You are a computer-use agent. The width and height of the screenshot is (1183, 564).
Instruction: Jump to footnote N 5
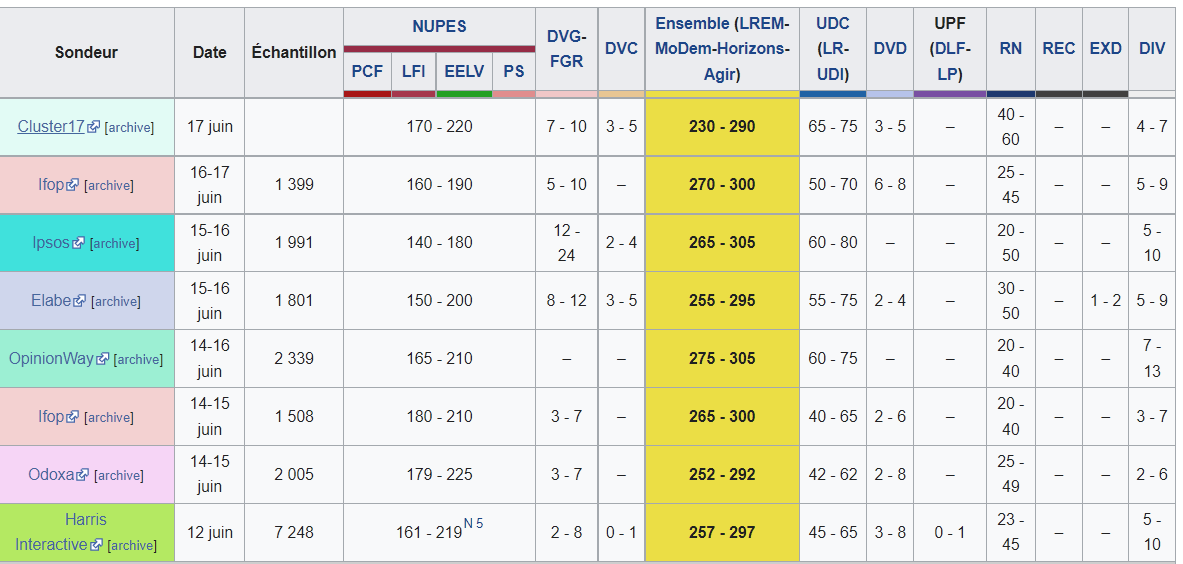473,524
